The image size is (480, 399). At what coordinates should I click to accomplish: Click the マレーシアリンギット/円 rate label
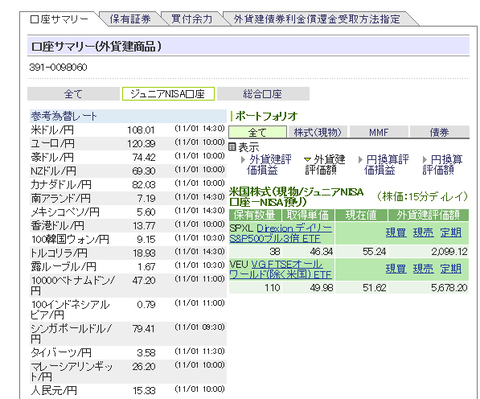(x=72, y=371)
